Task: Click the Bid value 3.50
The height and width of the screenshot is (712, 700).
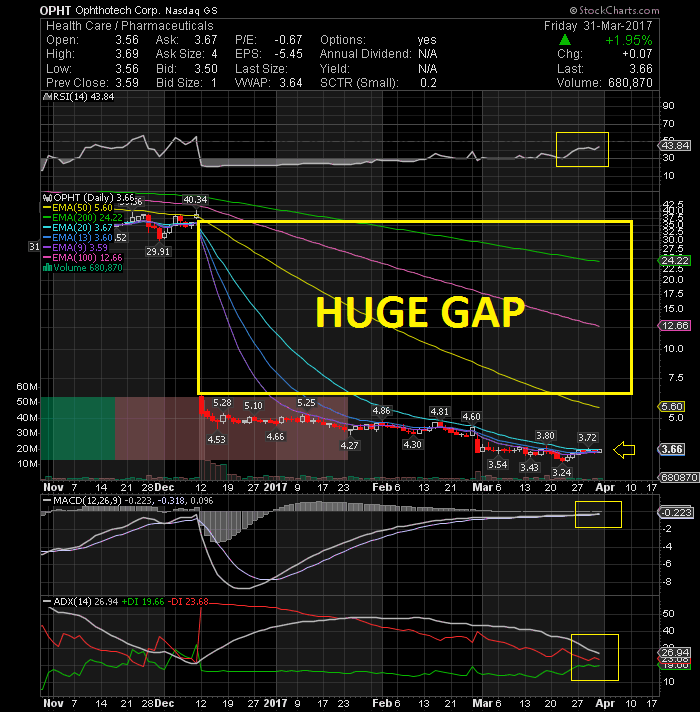Action: coord(206,69)
